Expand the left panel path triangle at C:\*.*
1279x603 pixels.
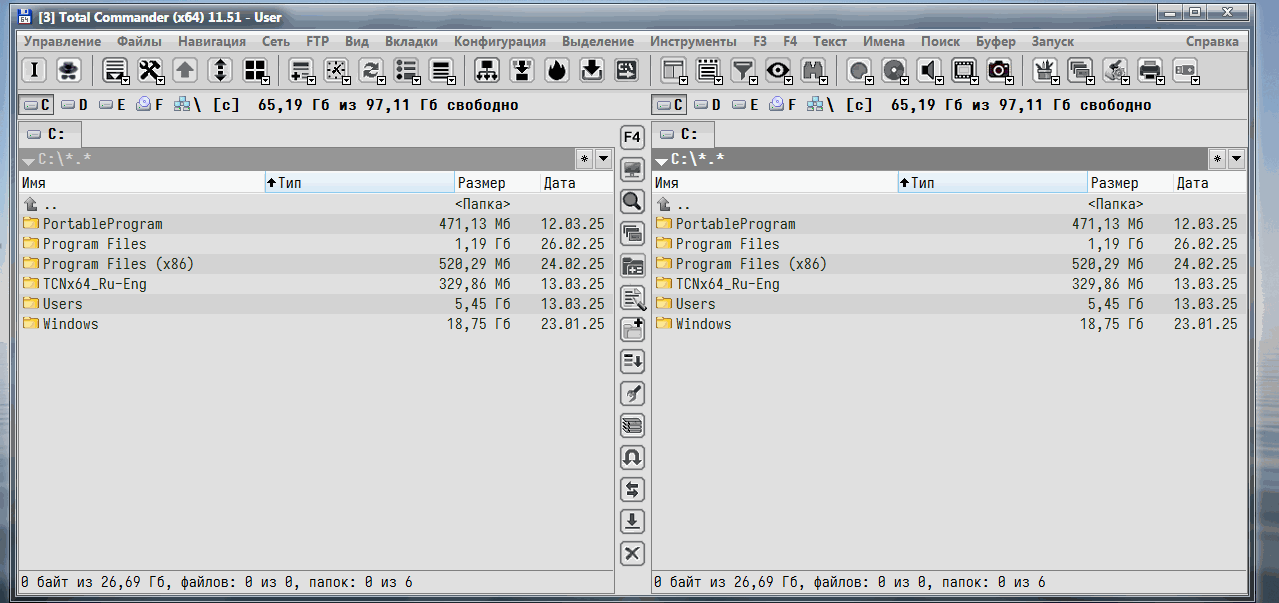tap(28, 160)
